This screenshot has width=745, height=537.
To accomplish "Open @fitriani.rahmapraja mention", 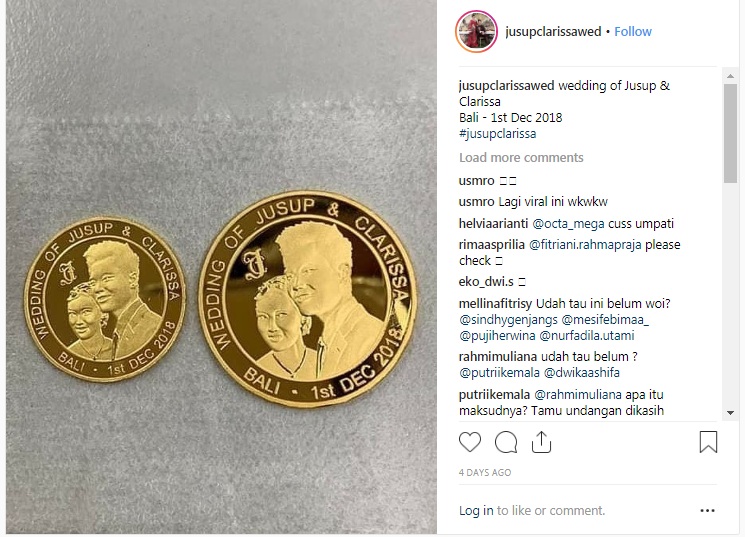I will 585,245.
